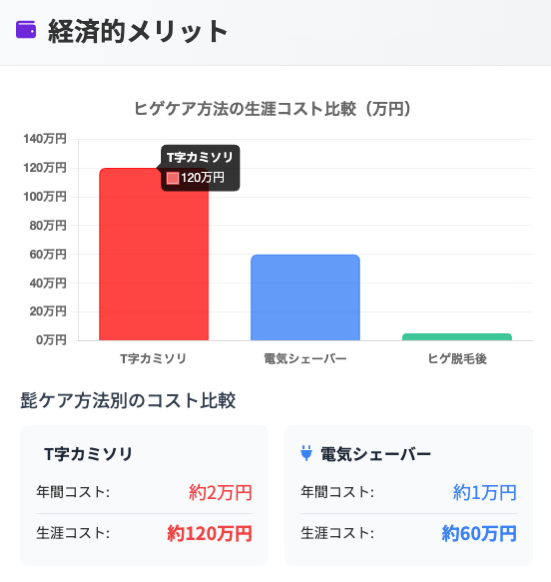Image resolution: width=551 pixels, height=582 pixels.
Task: Open the T字カミソリ cost card title
Action: click(88, 454)
